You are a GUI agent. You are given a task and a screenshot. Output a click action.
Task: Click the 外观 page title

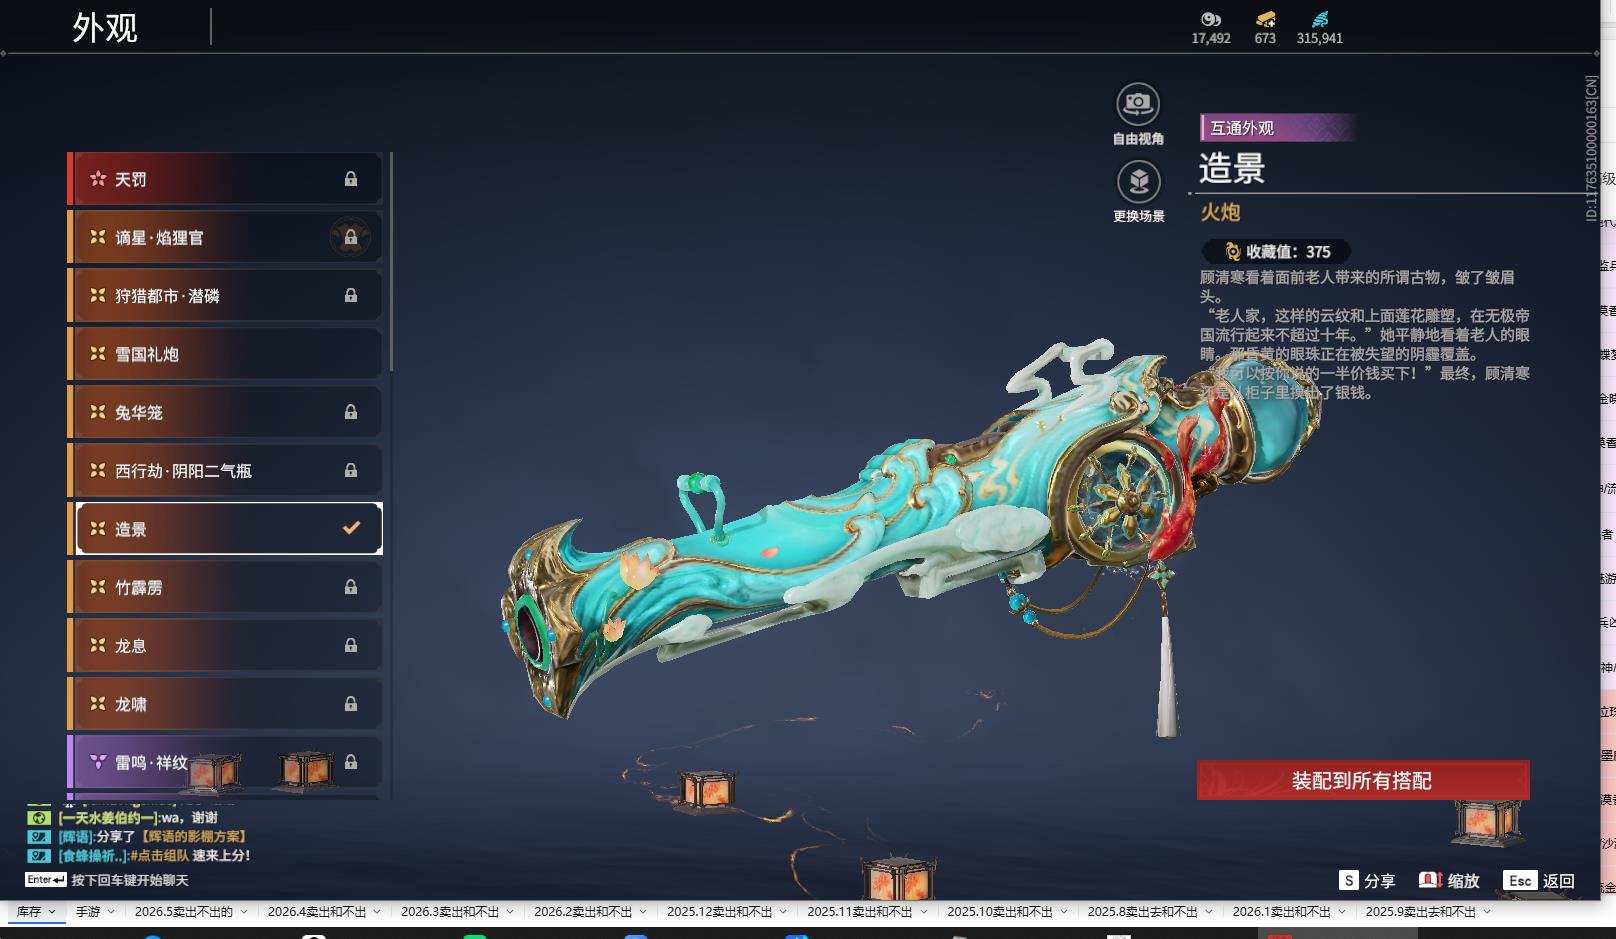click(x=105, y=28)
